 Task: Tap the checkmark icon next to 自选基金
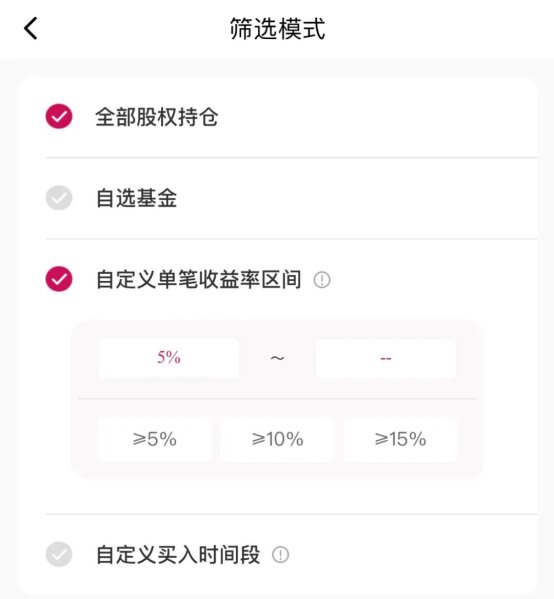click(59, 198)
